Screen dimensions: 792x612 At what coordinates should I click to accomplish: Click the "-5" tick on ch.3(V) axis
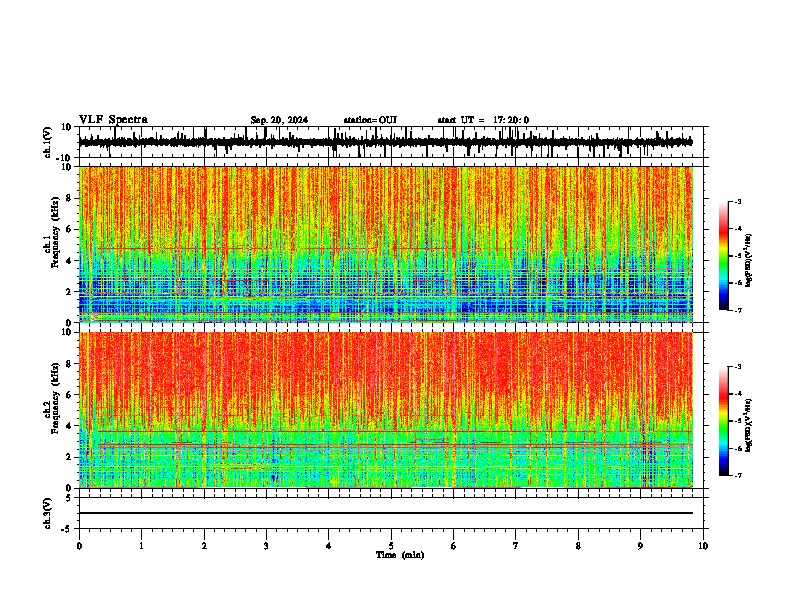(x=67, y=529)
